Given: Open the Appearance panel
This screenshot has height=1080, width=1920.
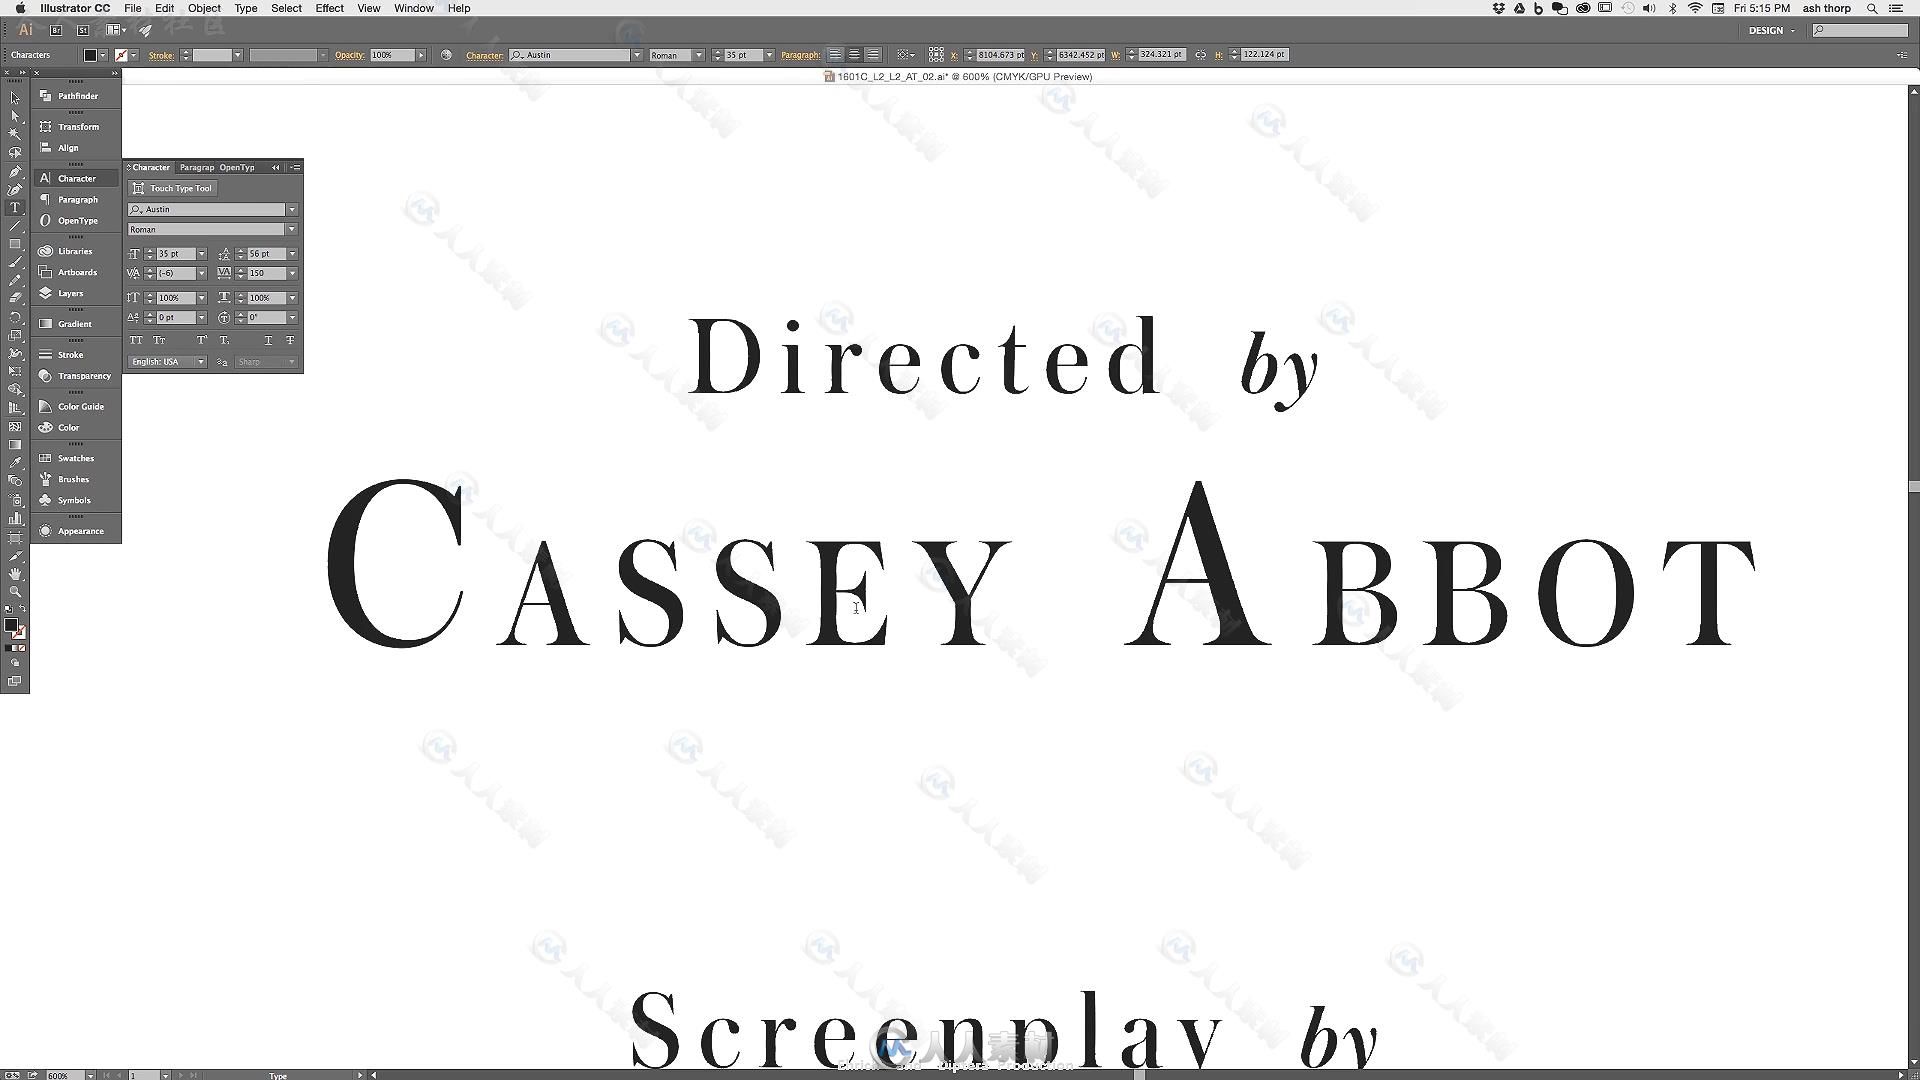Looking at the screenshot, I should [x=76, y=531].
